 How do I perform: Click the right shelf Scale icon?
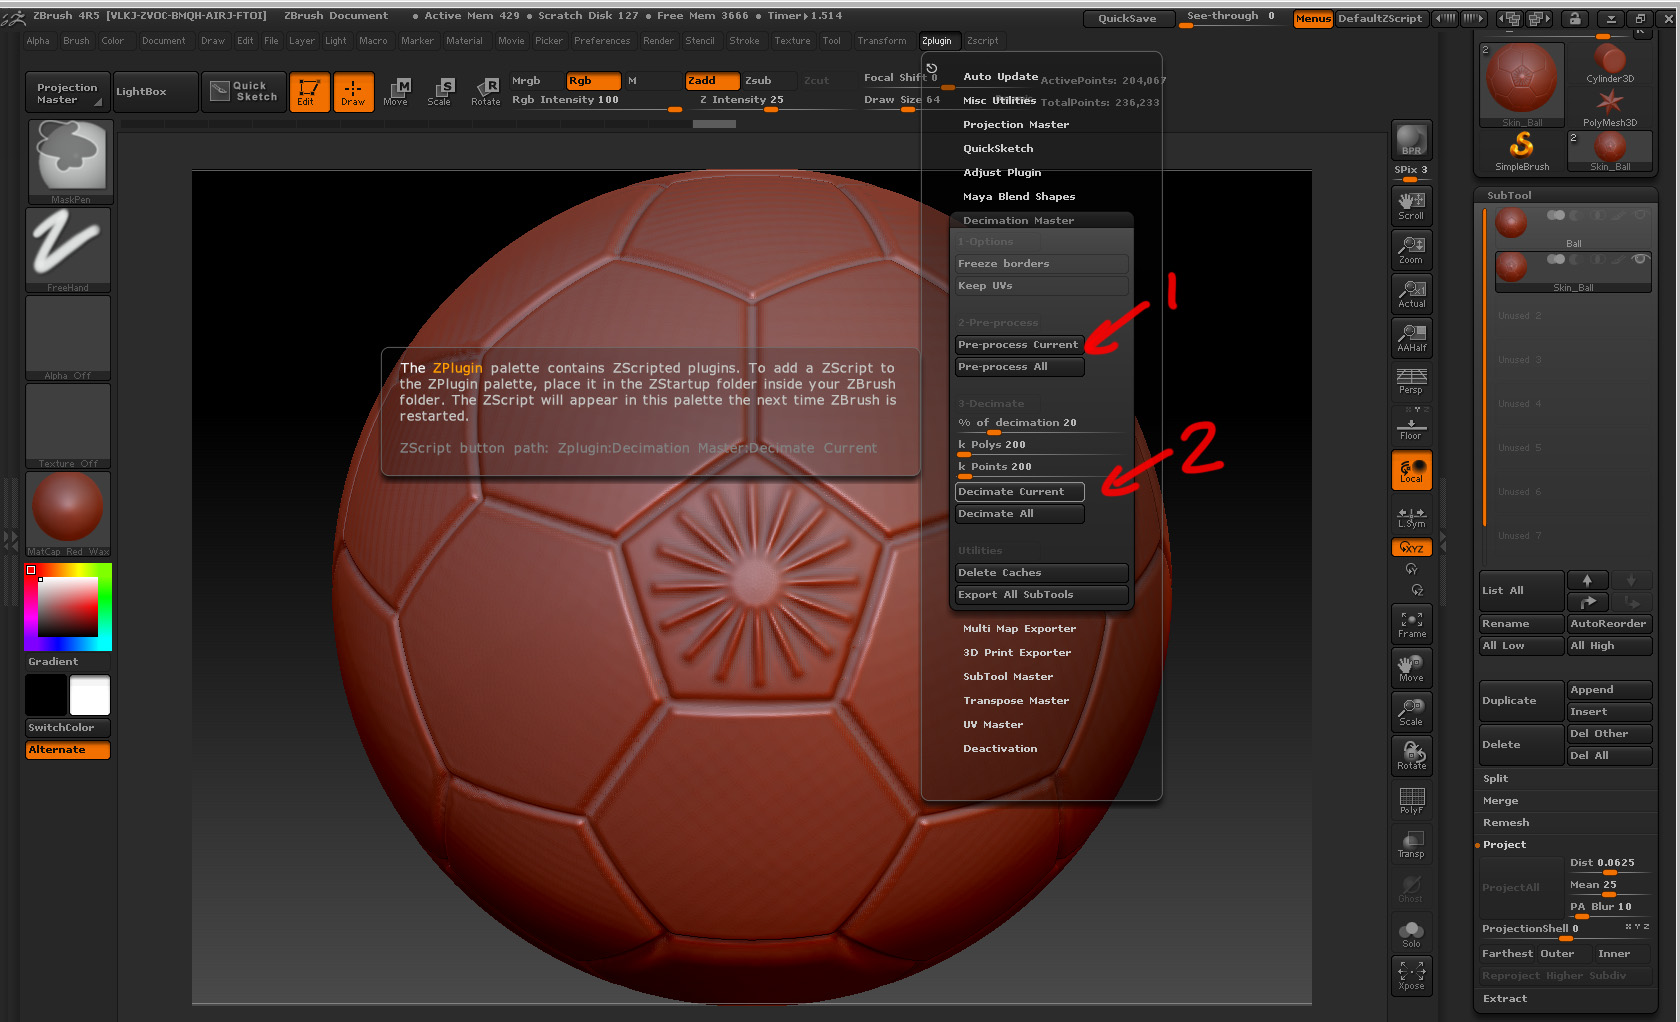click(1411, 712)
